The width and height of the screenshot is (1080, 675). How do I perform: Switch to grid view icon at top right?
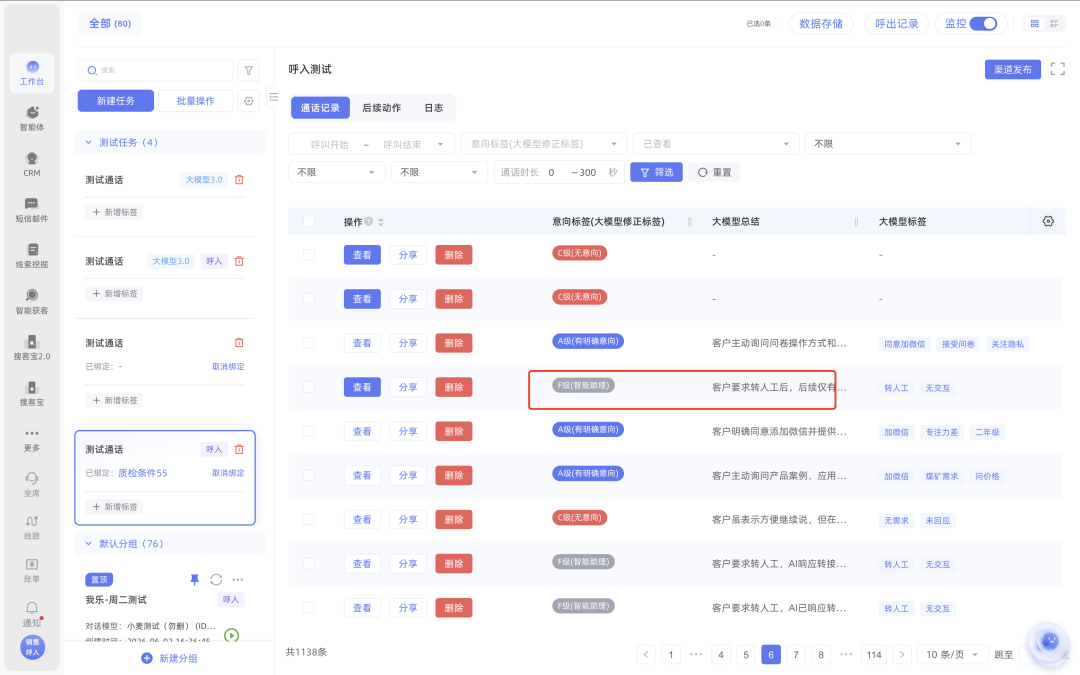pos(1035,23)
